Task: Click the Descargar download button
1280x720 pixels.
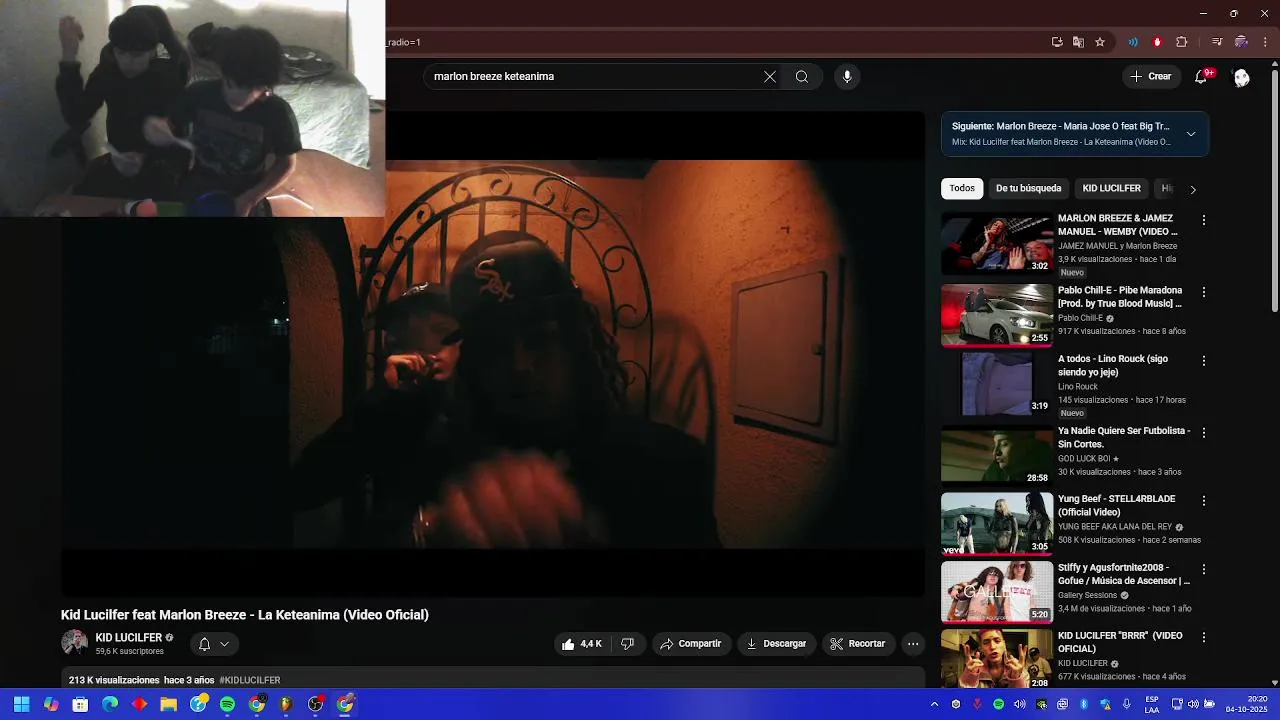Action: point(777,644)
